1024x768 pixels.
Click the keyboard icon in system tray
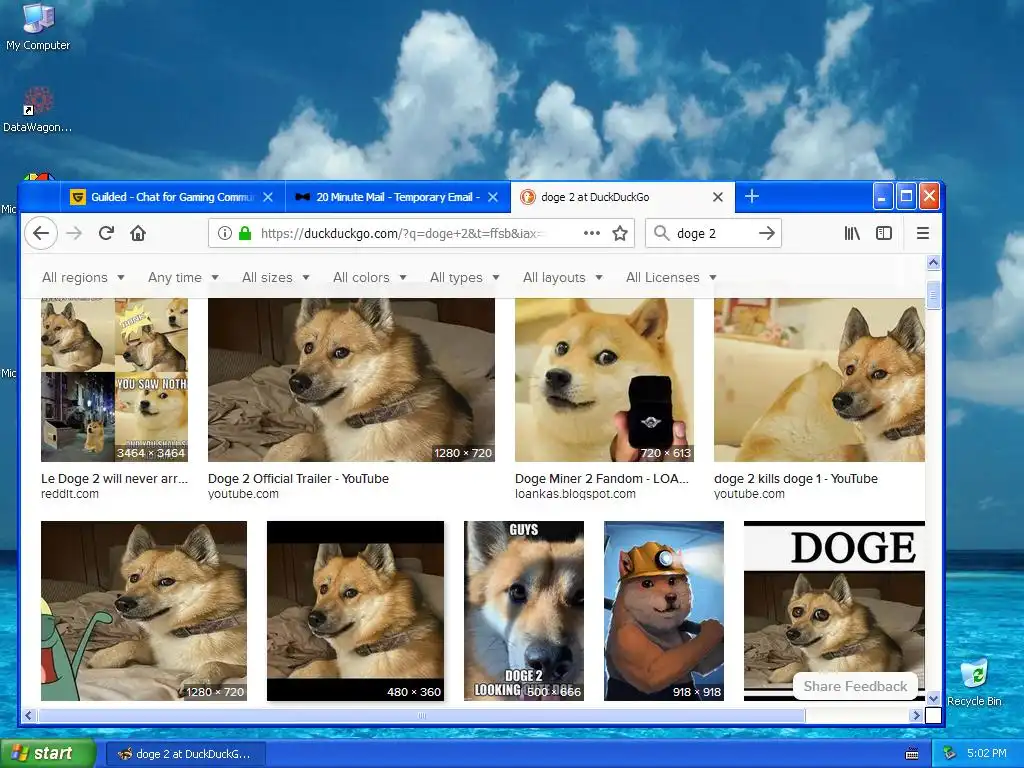(912, 754)
